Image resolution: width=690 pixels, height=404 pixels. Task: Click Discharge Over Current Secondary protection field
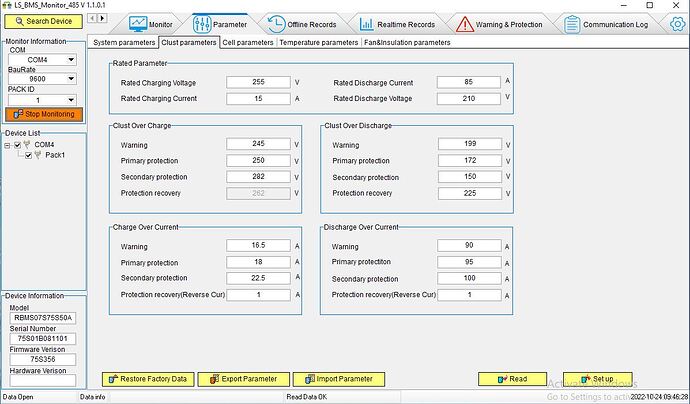pyautogui.click(x=469, y=278)
